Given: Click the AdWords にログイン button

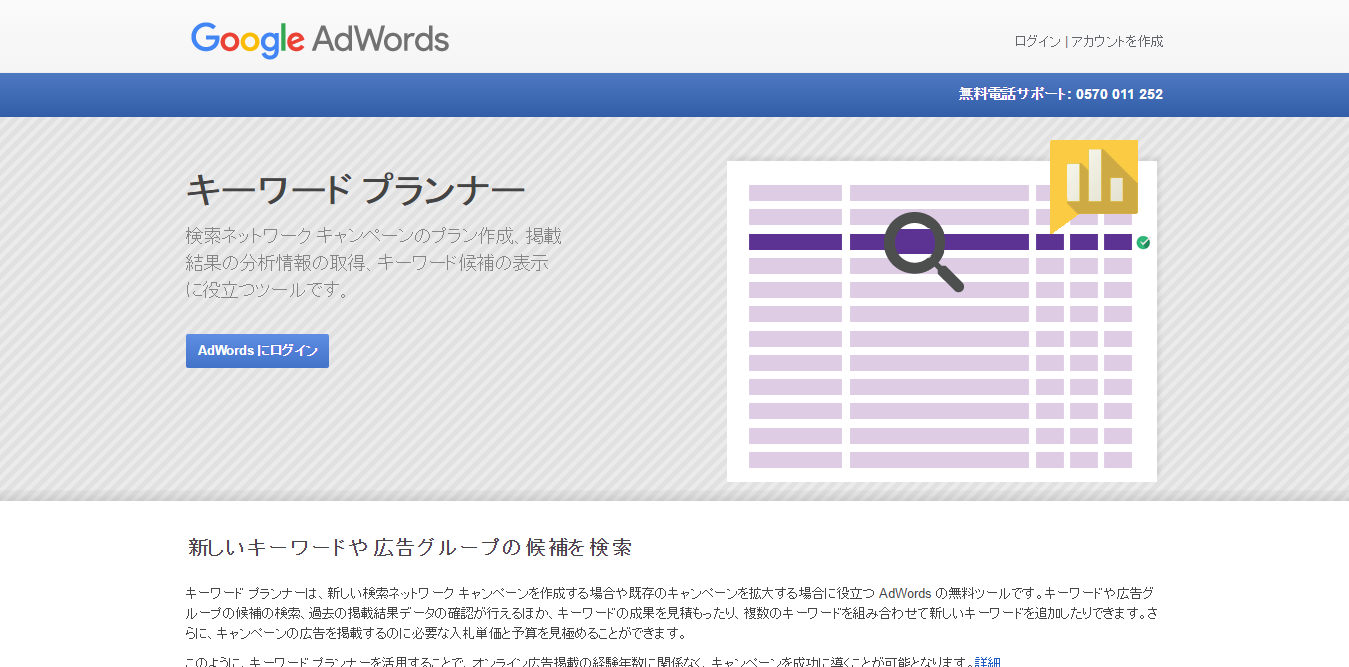Looking at the screenshot, I should tap(257, 351).
